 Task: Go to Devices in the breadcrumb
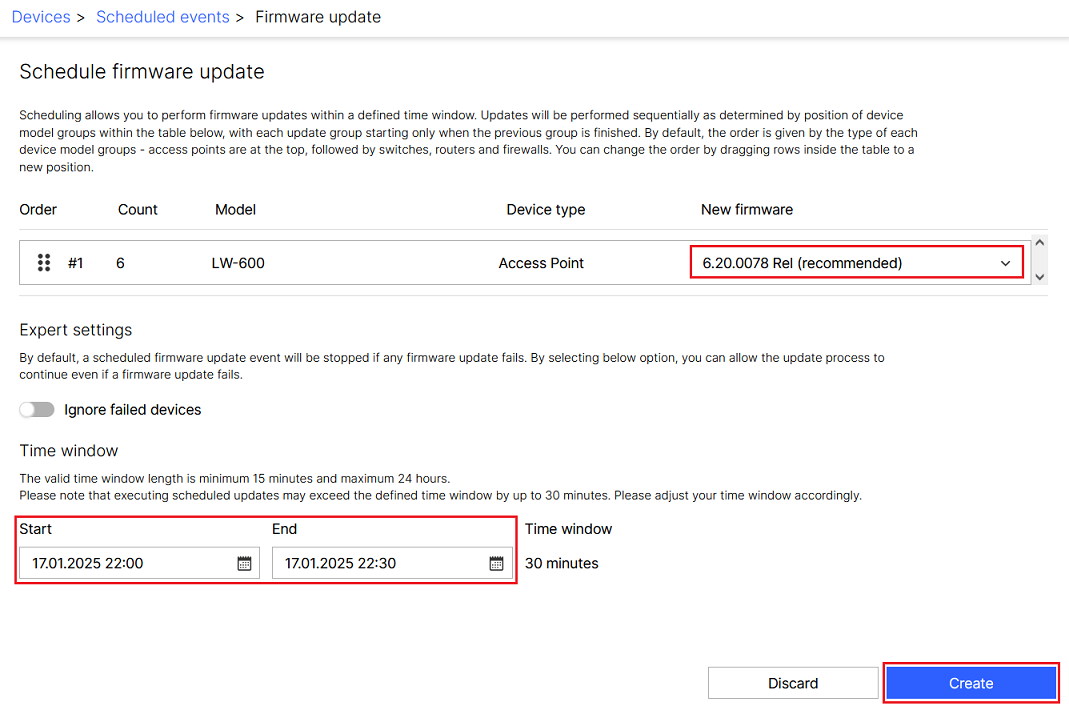coord(41,17)
